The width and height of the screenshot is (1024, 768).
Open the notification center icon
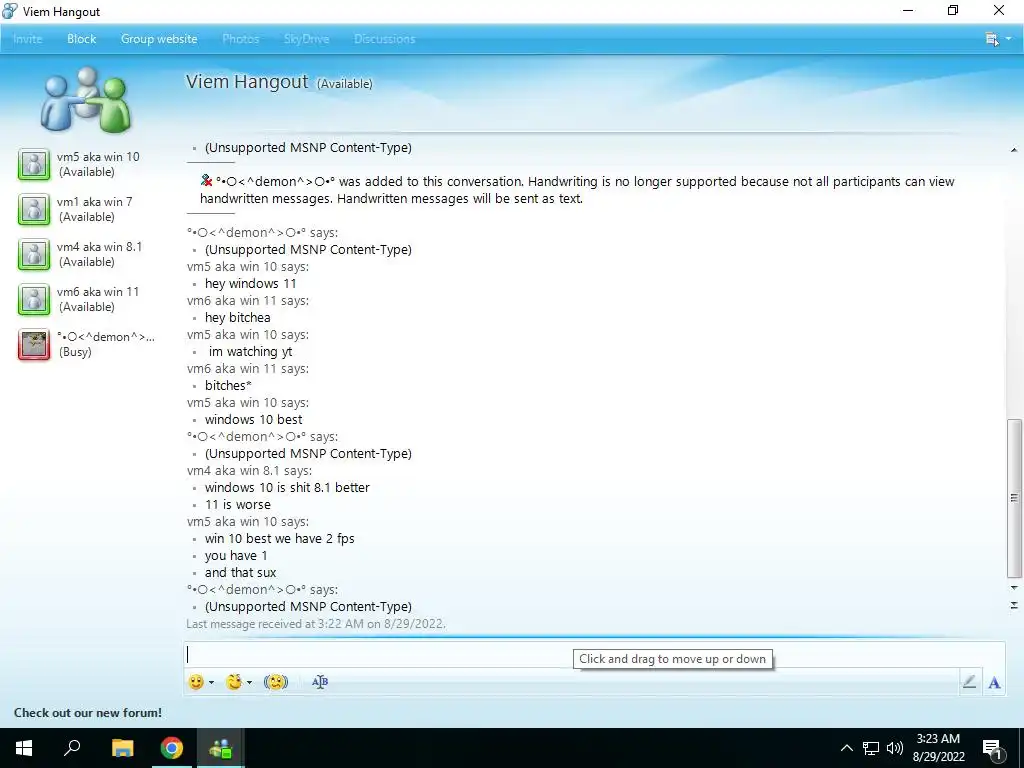[x=993, y=749]
